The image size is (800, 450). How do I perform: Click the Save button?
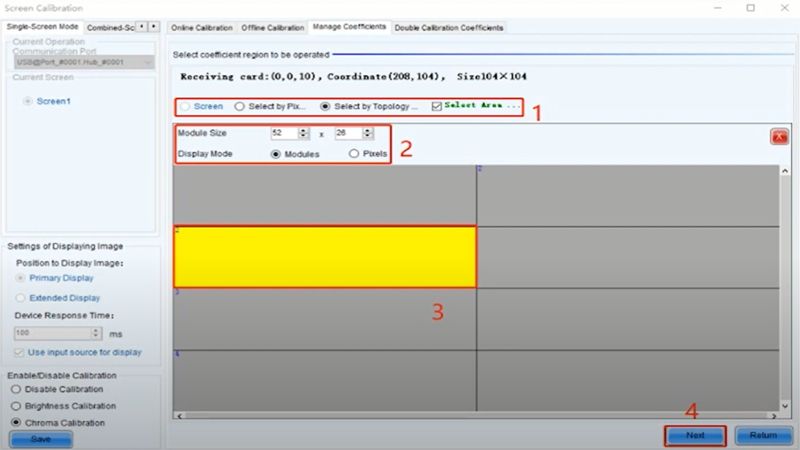pos(41,439)
